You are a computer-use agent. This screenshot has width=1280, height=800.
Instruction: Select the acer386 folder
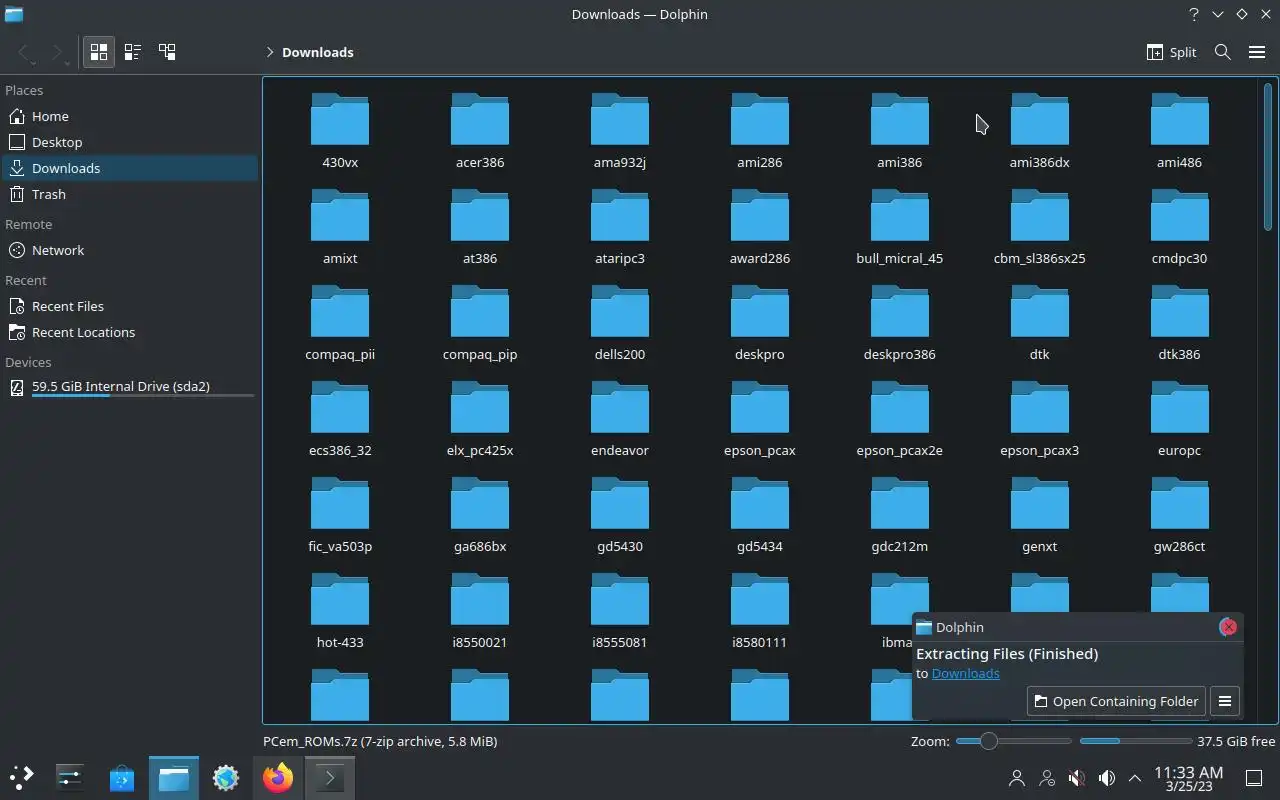480,131
